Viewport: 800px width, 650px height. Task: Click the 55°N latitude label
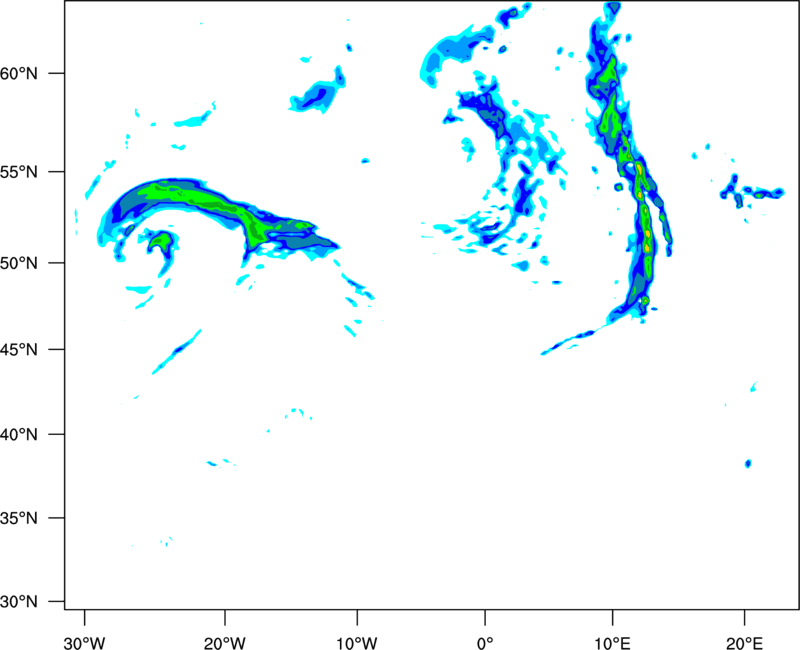coord(19,172)
